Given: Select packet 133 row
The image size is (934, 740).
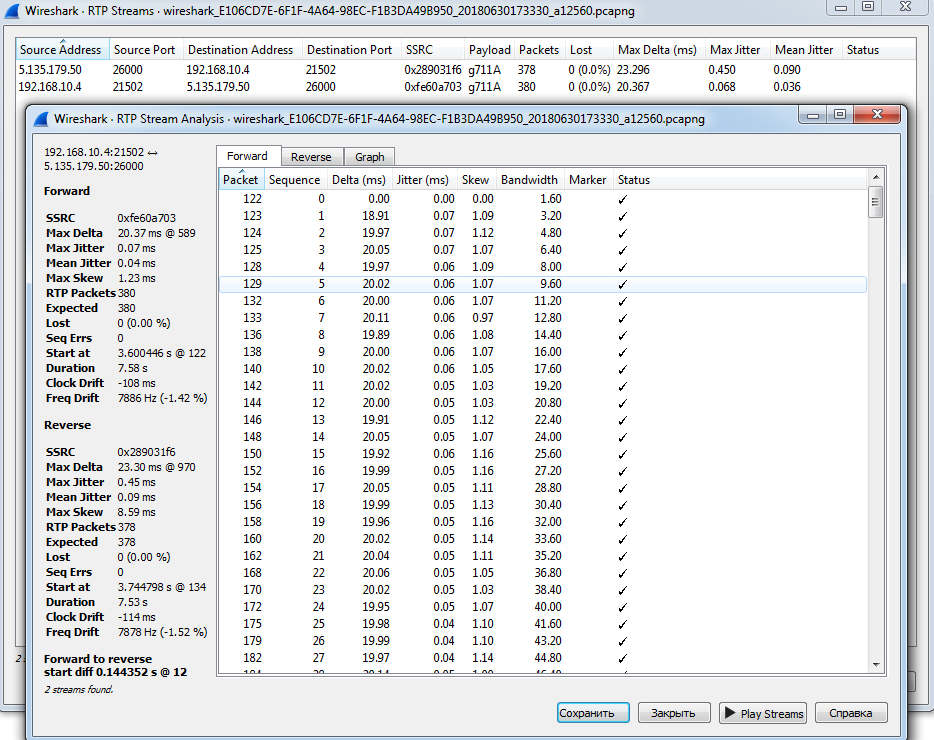Looking at the screenshot, I should [543, 318].
